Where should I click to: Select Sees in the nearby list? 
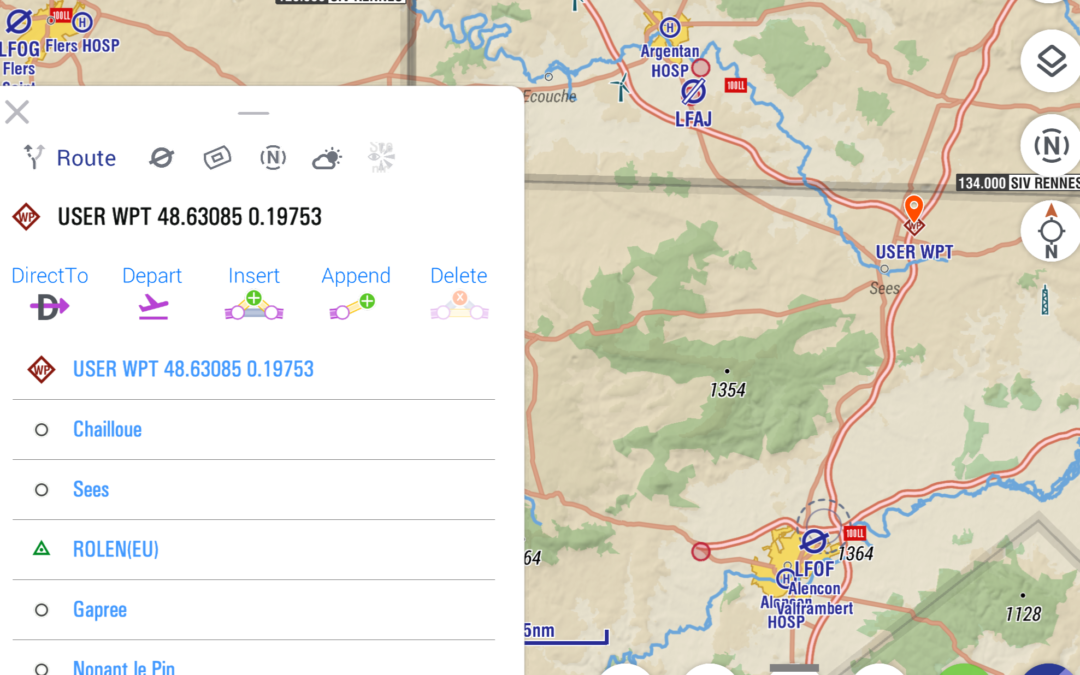point(253,489)
